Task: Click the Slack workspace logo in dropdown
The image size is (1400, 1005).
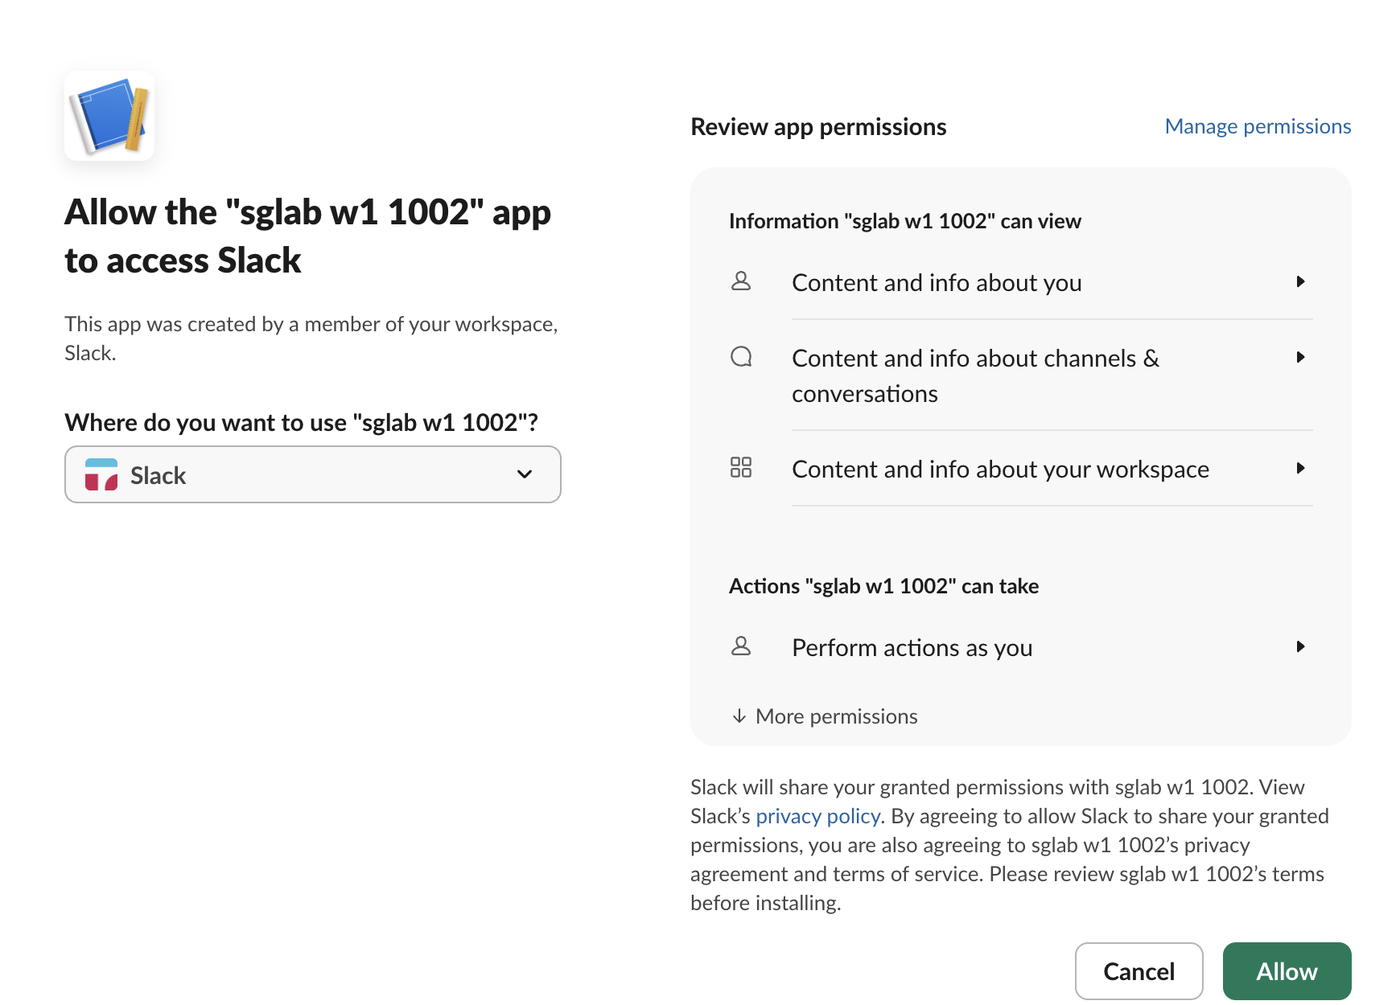Action: (x=102, y=475)
